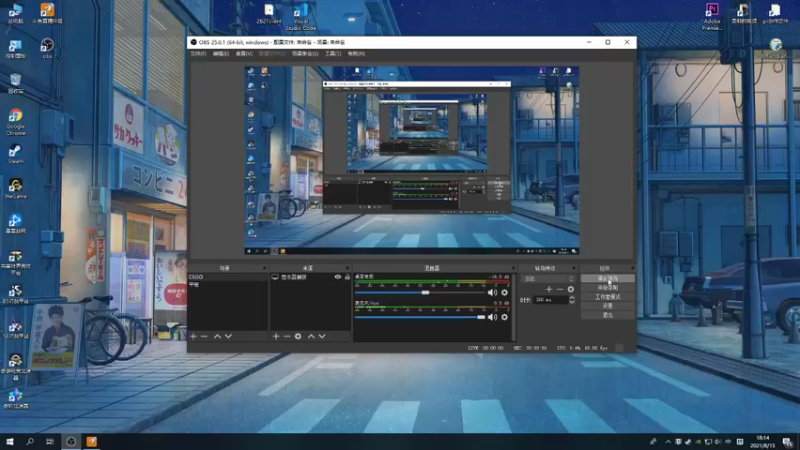Open the Windows Start menu
This screenshot has height=450, width=800.
tap(10, 441)
